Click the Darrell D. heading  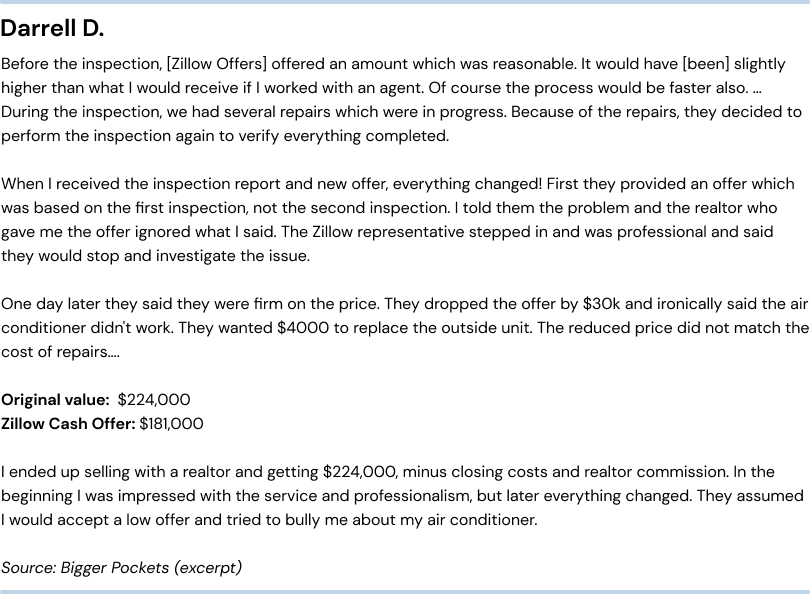(52, 28)
